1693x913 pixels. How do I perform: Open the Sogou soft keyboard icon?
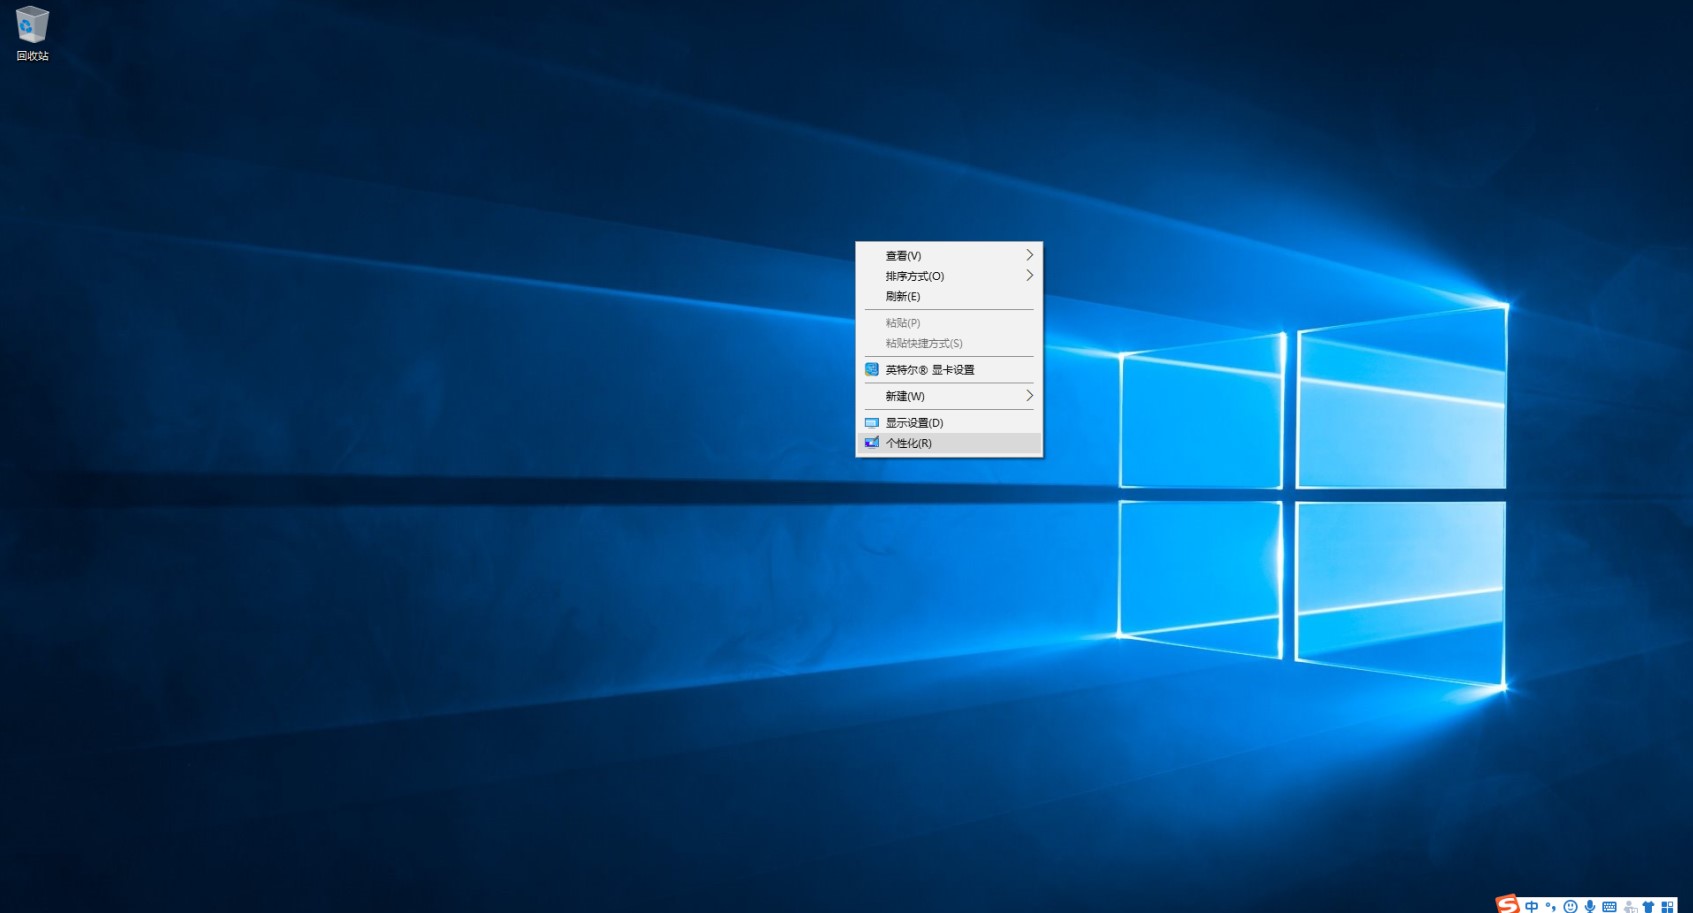[1609, 906]
